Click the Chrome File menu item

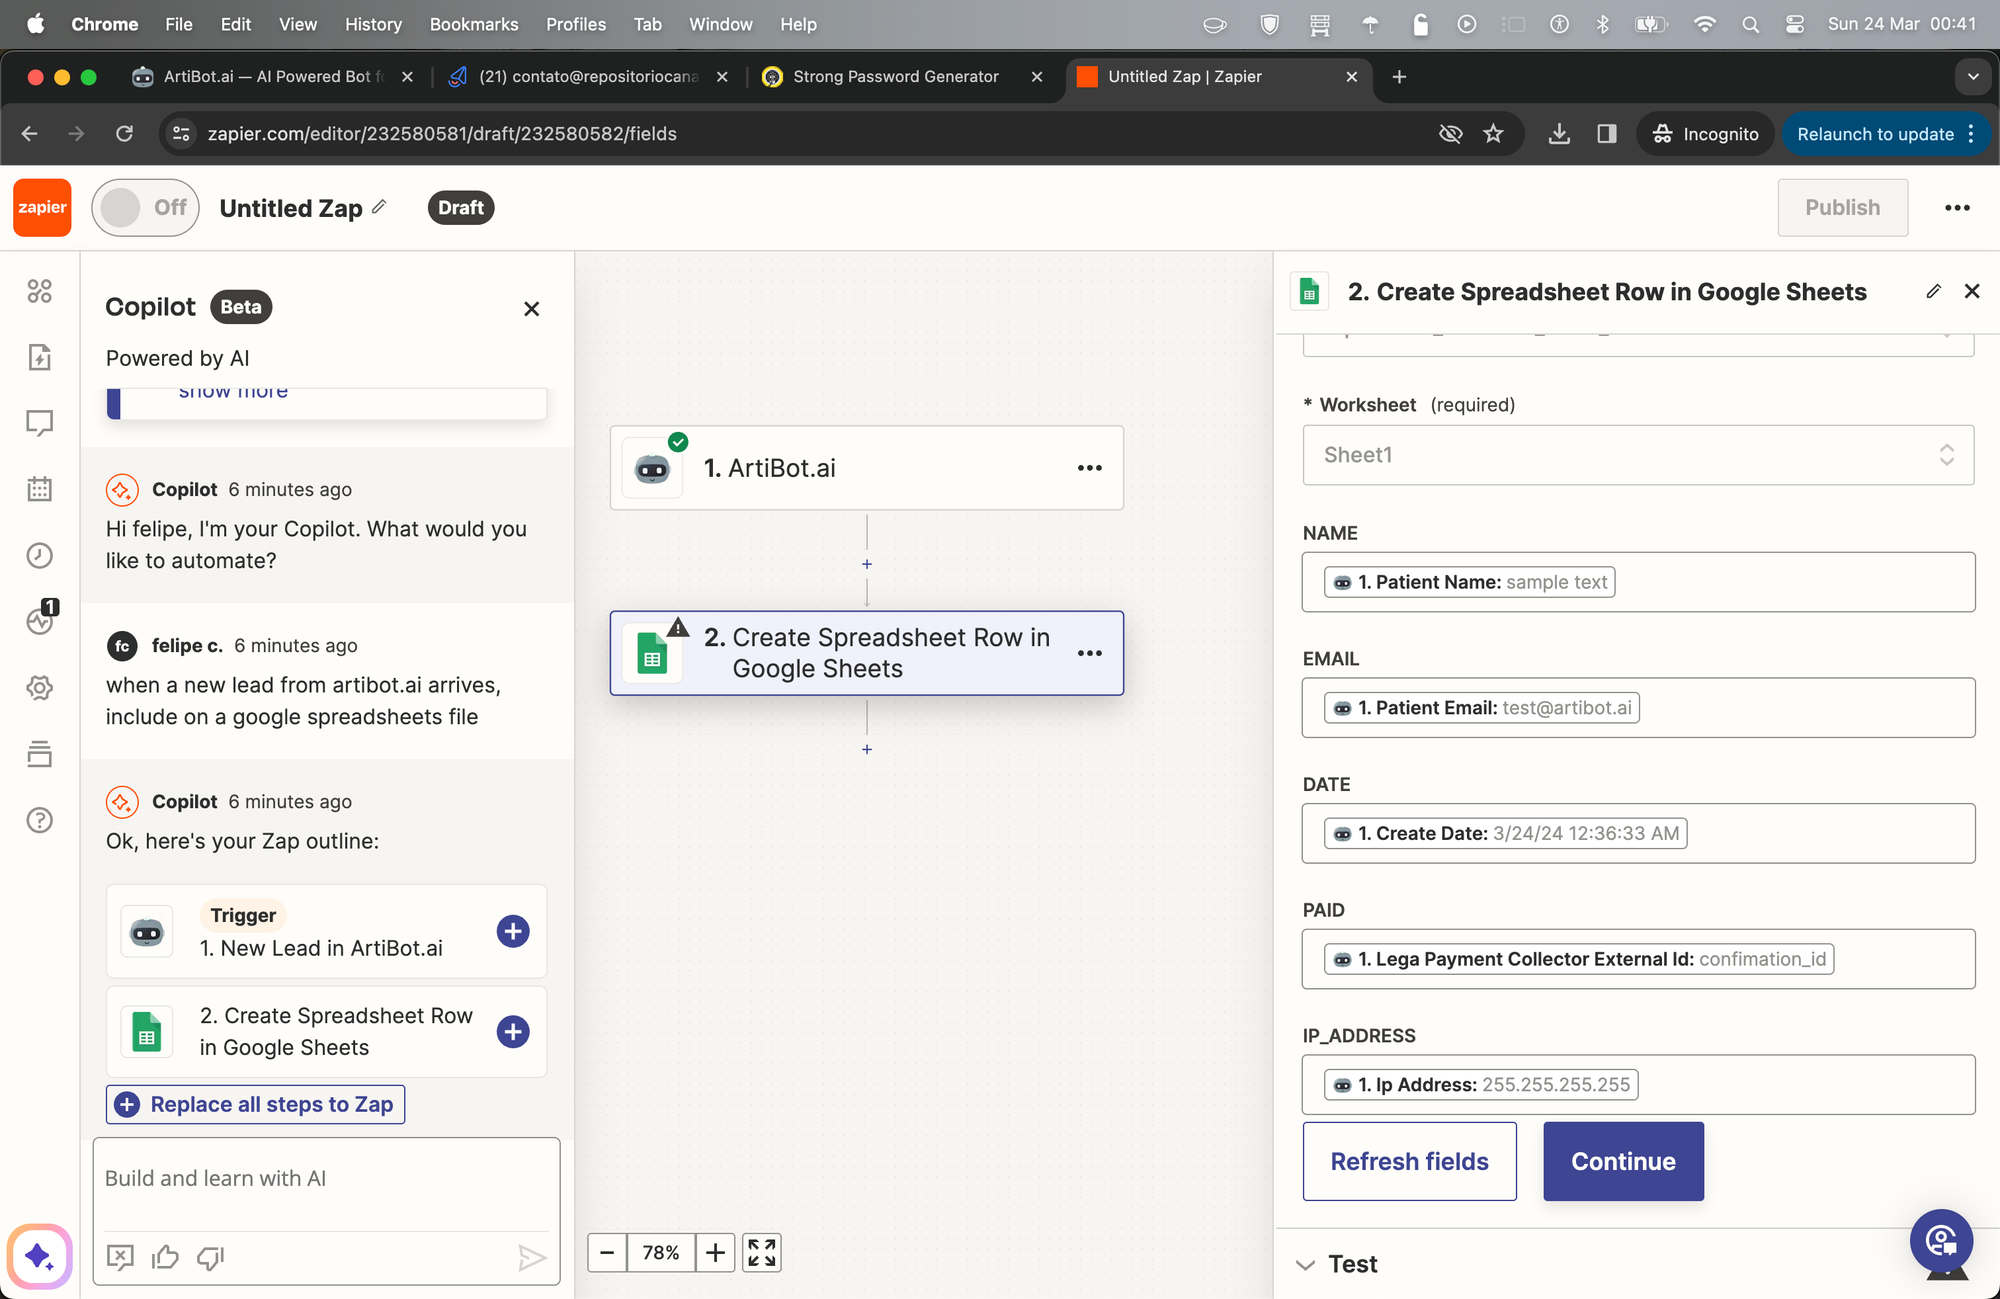pyautogui.click(x=176, y=23)
